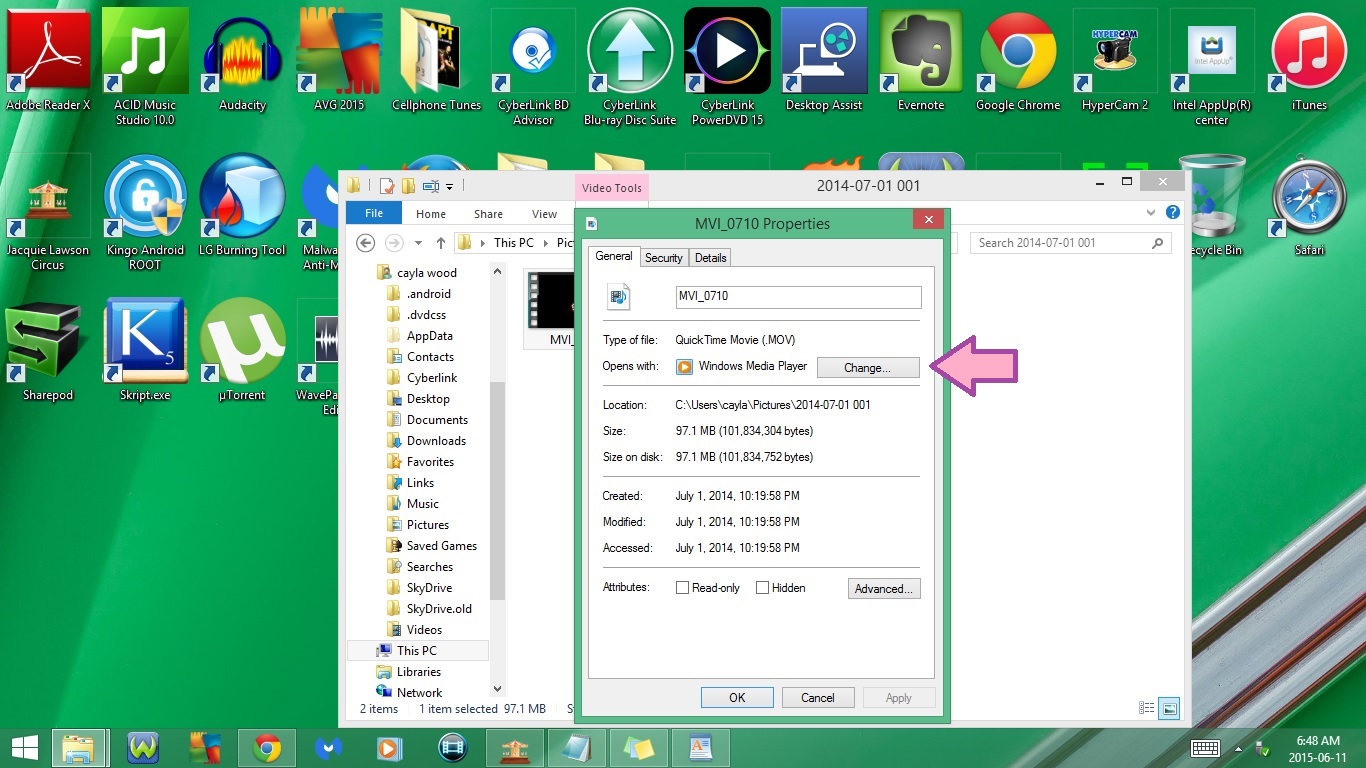Viewport: 1366px width, 768px height.
Task: Open Google Chrome desktop shortcut
Action: pos(1018,60)
